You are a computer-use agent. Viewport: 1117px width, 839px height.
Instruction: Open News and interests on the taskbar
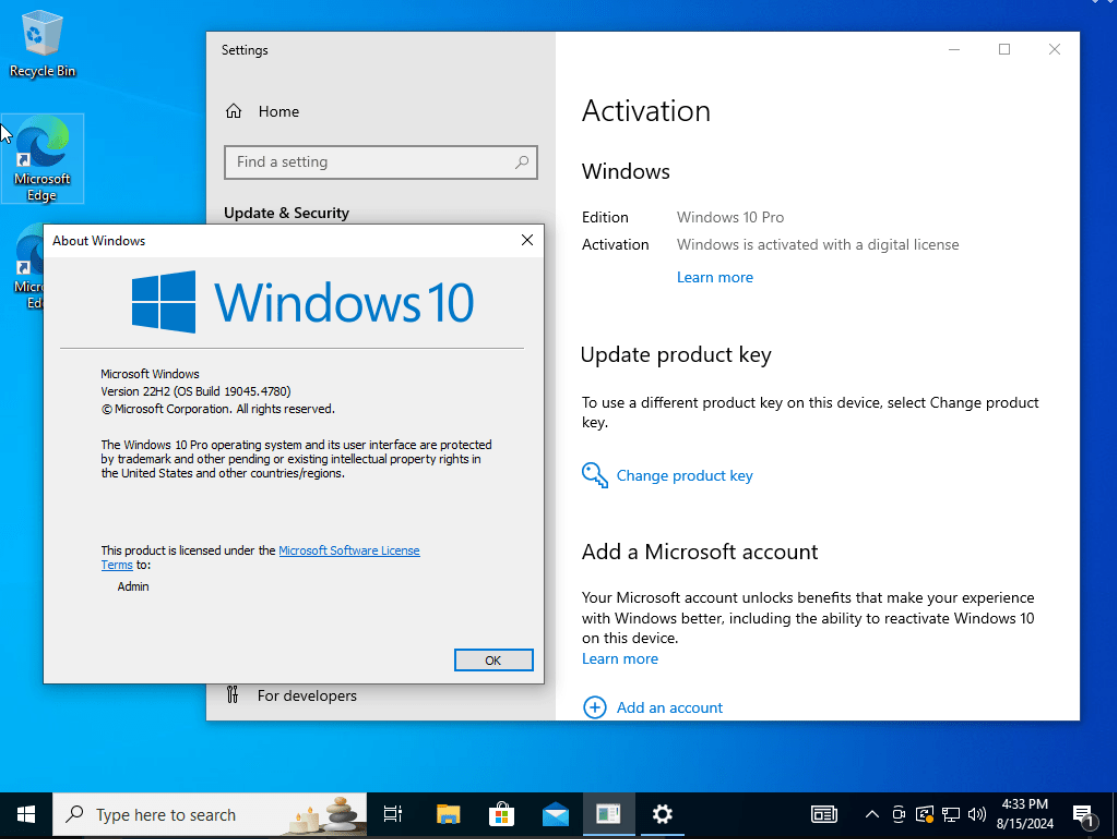[824, 815]
